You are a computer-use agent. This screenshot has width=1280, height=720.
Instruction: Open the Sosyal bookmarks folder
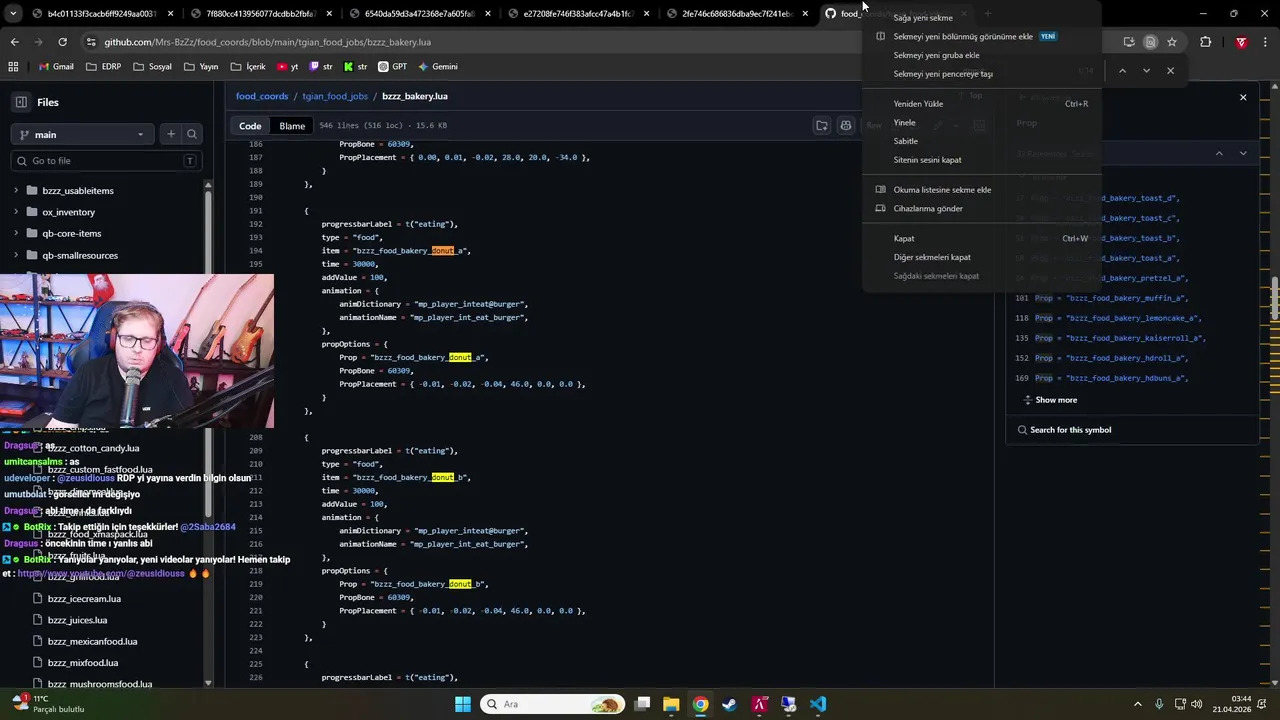[152, 66]
